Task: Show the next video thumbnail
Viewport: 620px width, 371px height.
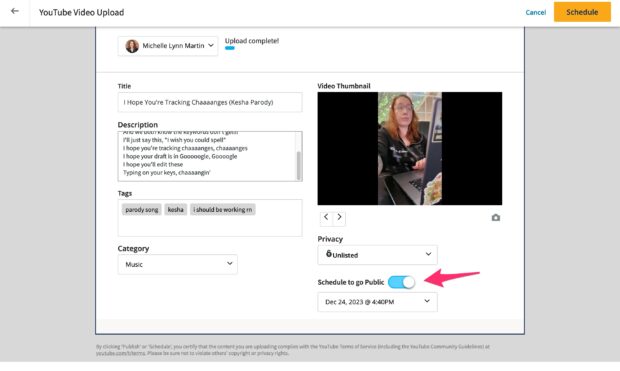Action: [x=339, y=217]
